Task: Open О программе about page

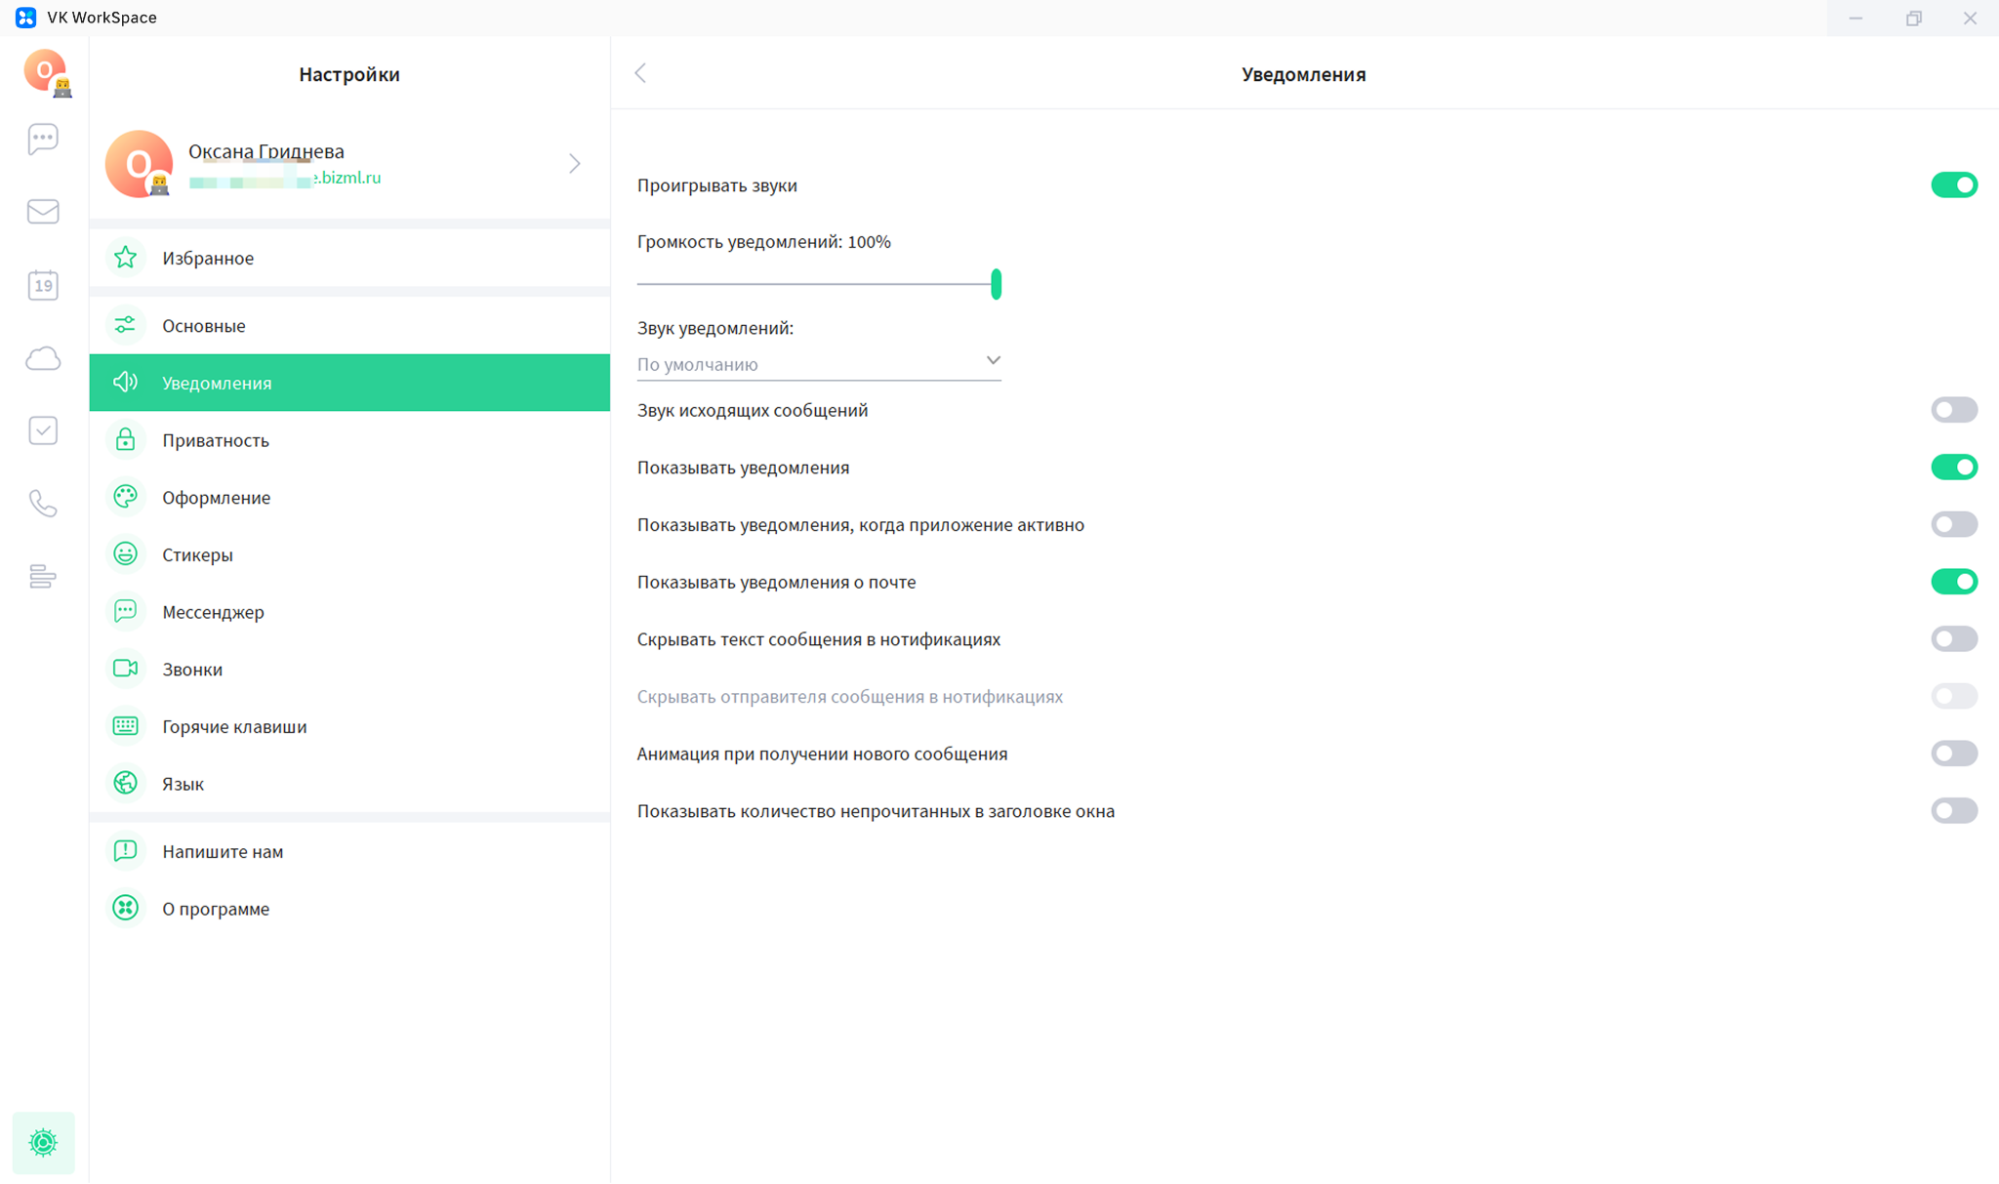Action: (216, 908)
